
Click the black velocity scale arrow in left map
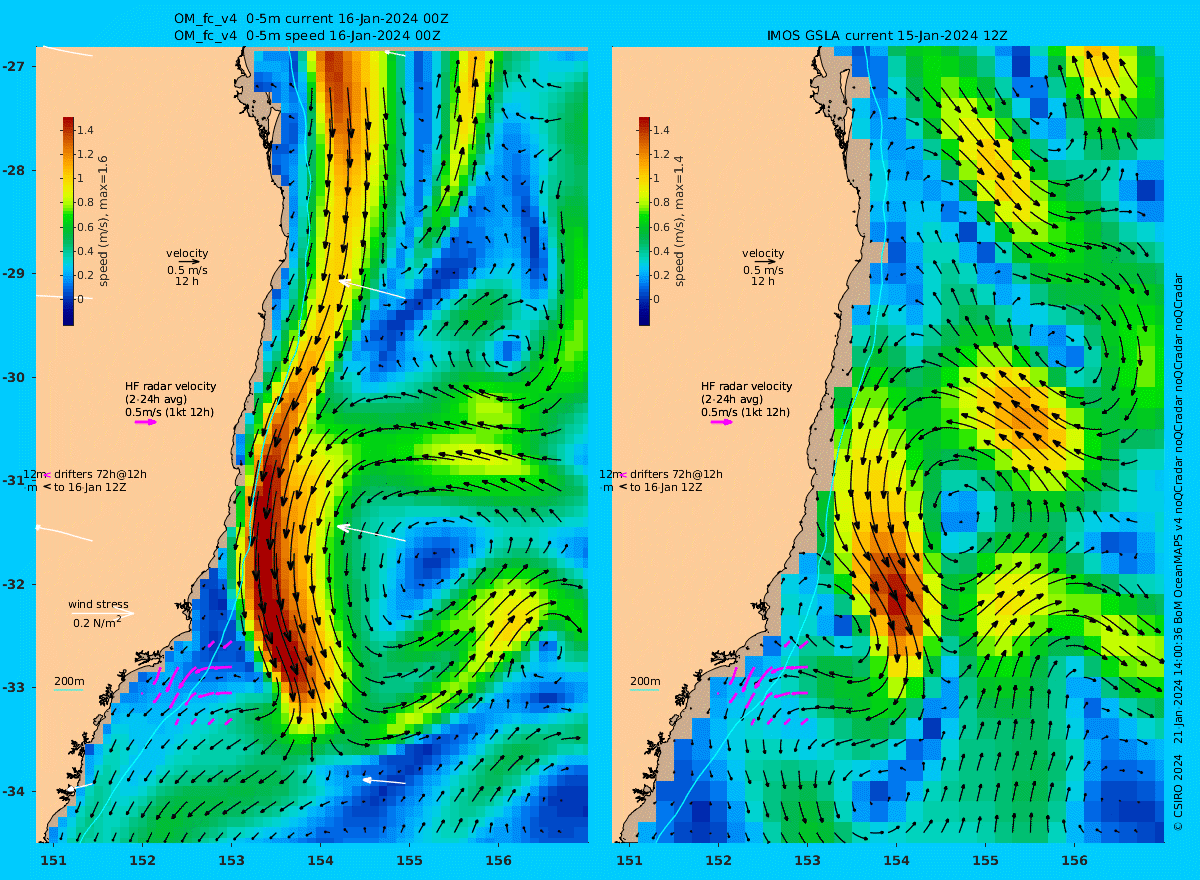tap(189, 262)
